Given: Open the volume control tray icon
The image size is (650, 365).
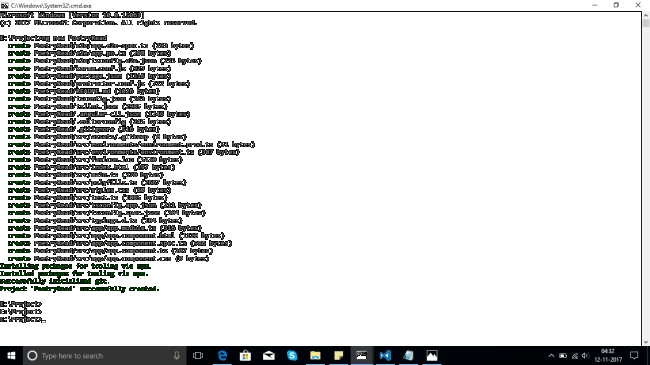Looking at the screenshot, I should click(585, 355).
